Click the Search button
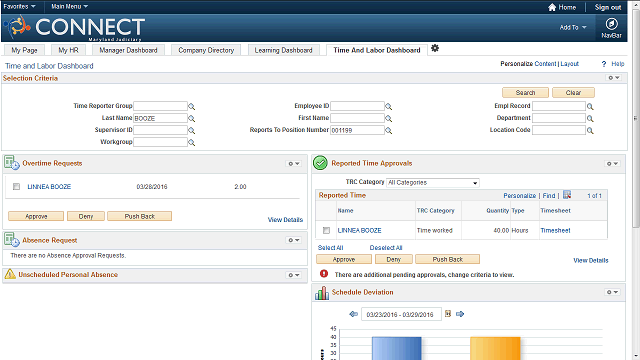 point(525,93)
